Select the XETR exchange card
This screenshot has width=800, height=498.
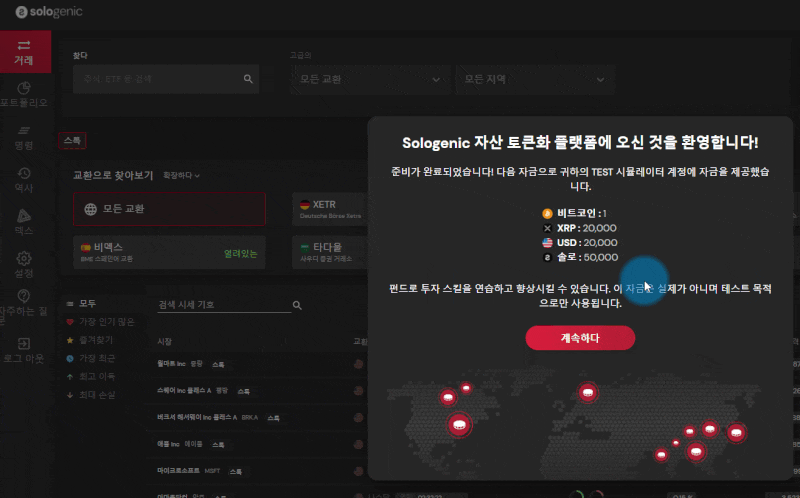330,209
